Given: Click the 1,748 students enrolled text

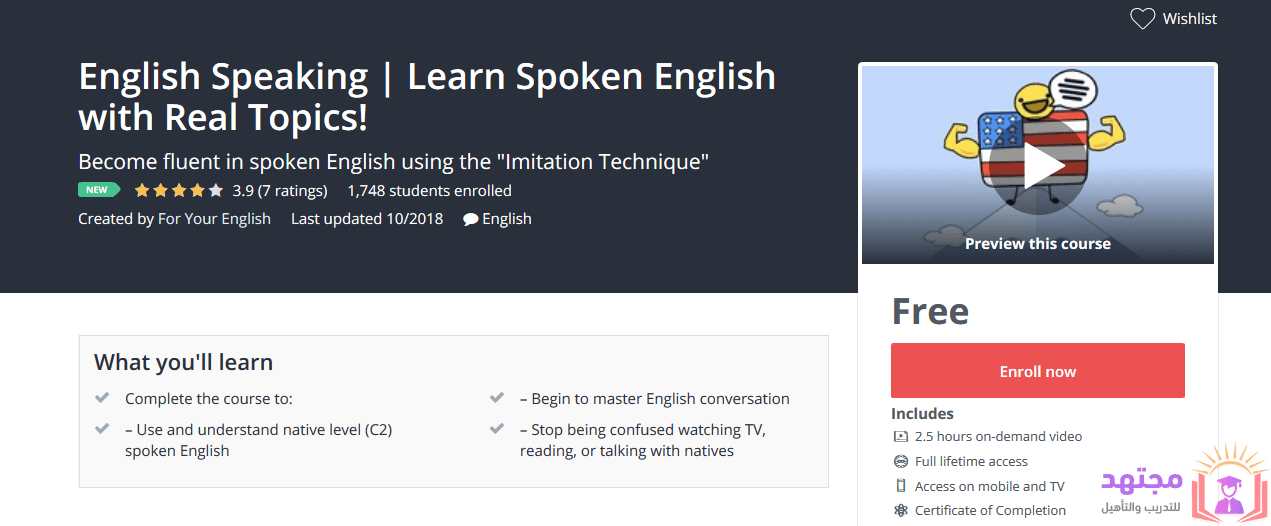Looking at the screenshot, I should [429, 191].
